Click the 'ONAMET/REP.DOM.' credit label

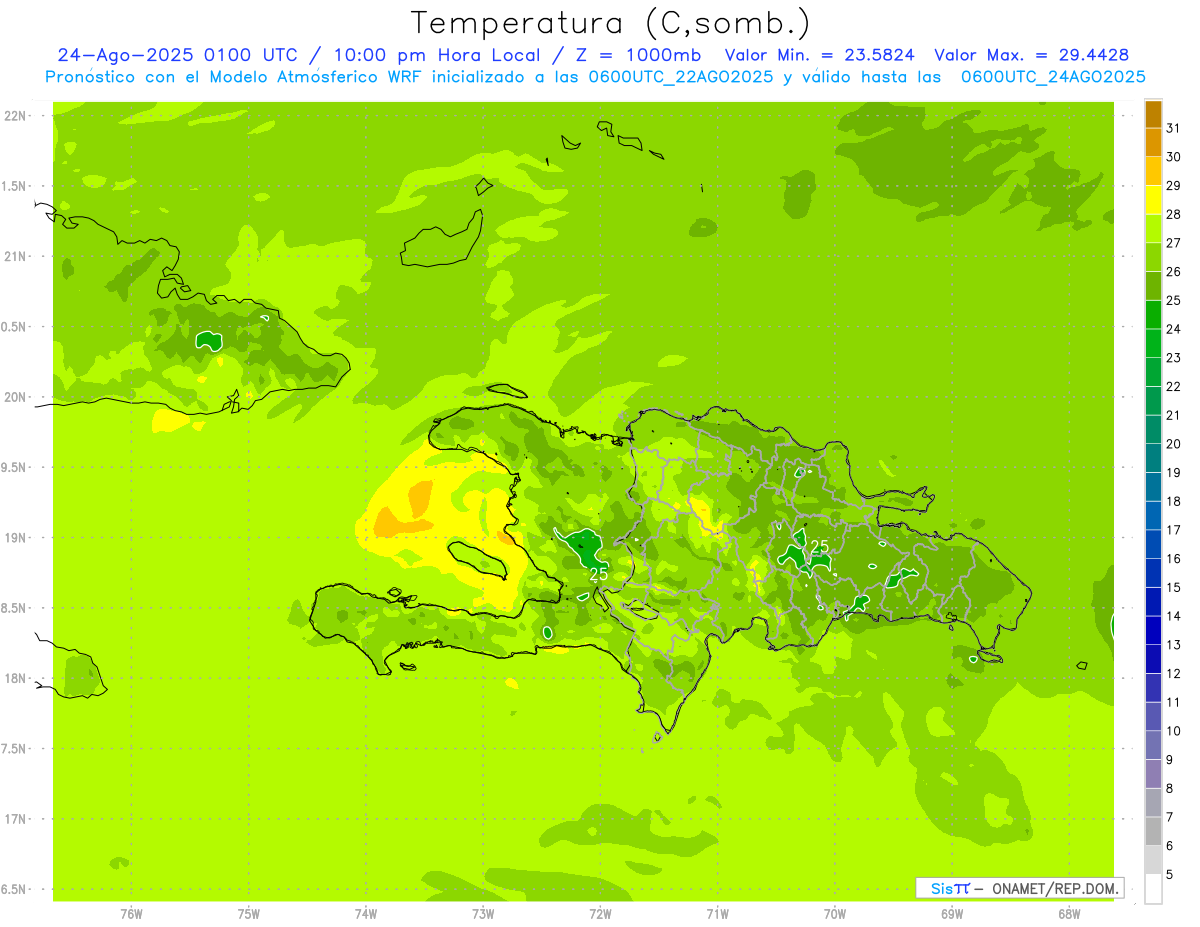pyautogui.click(x=1055, y=888)
